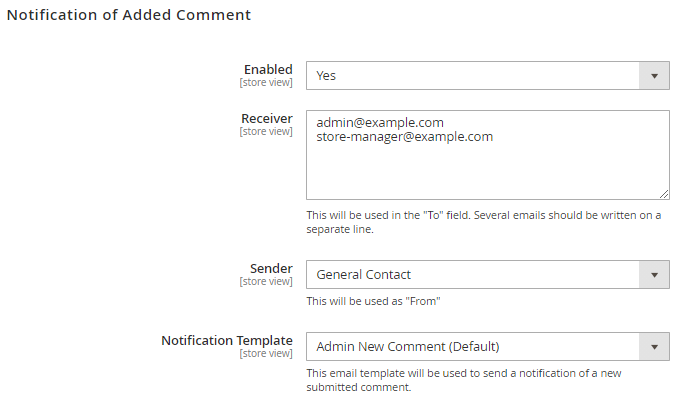685x400 pixels.
Task: Click the "Receiver" field label
Action: (x=266, y=118)
